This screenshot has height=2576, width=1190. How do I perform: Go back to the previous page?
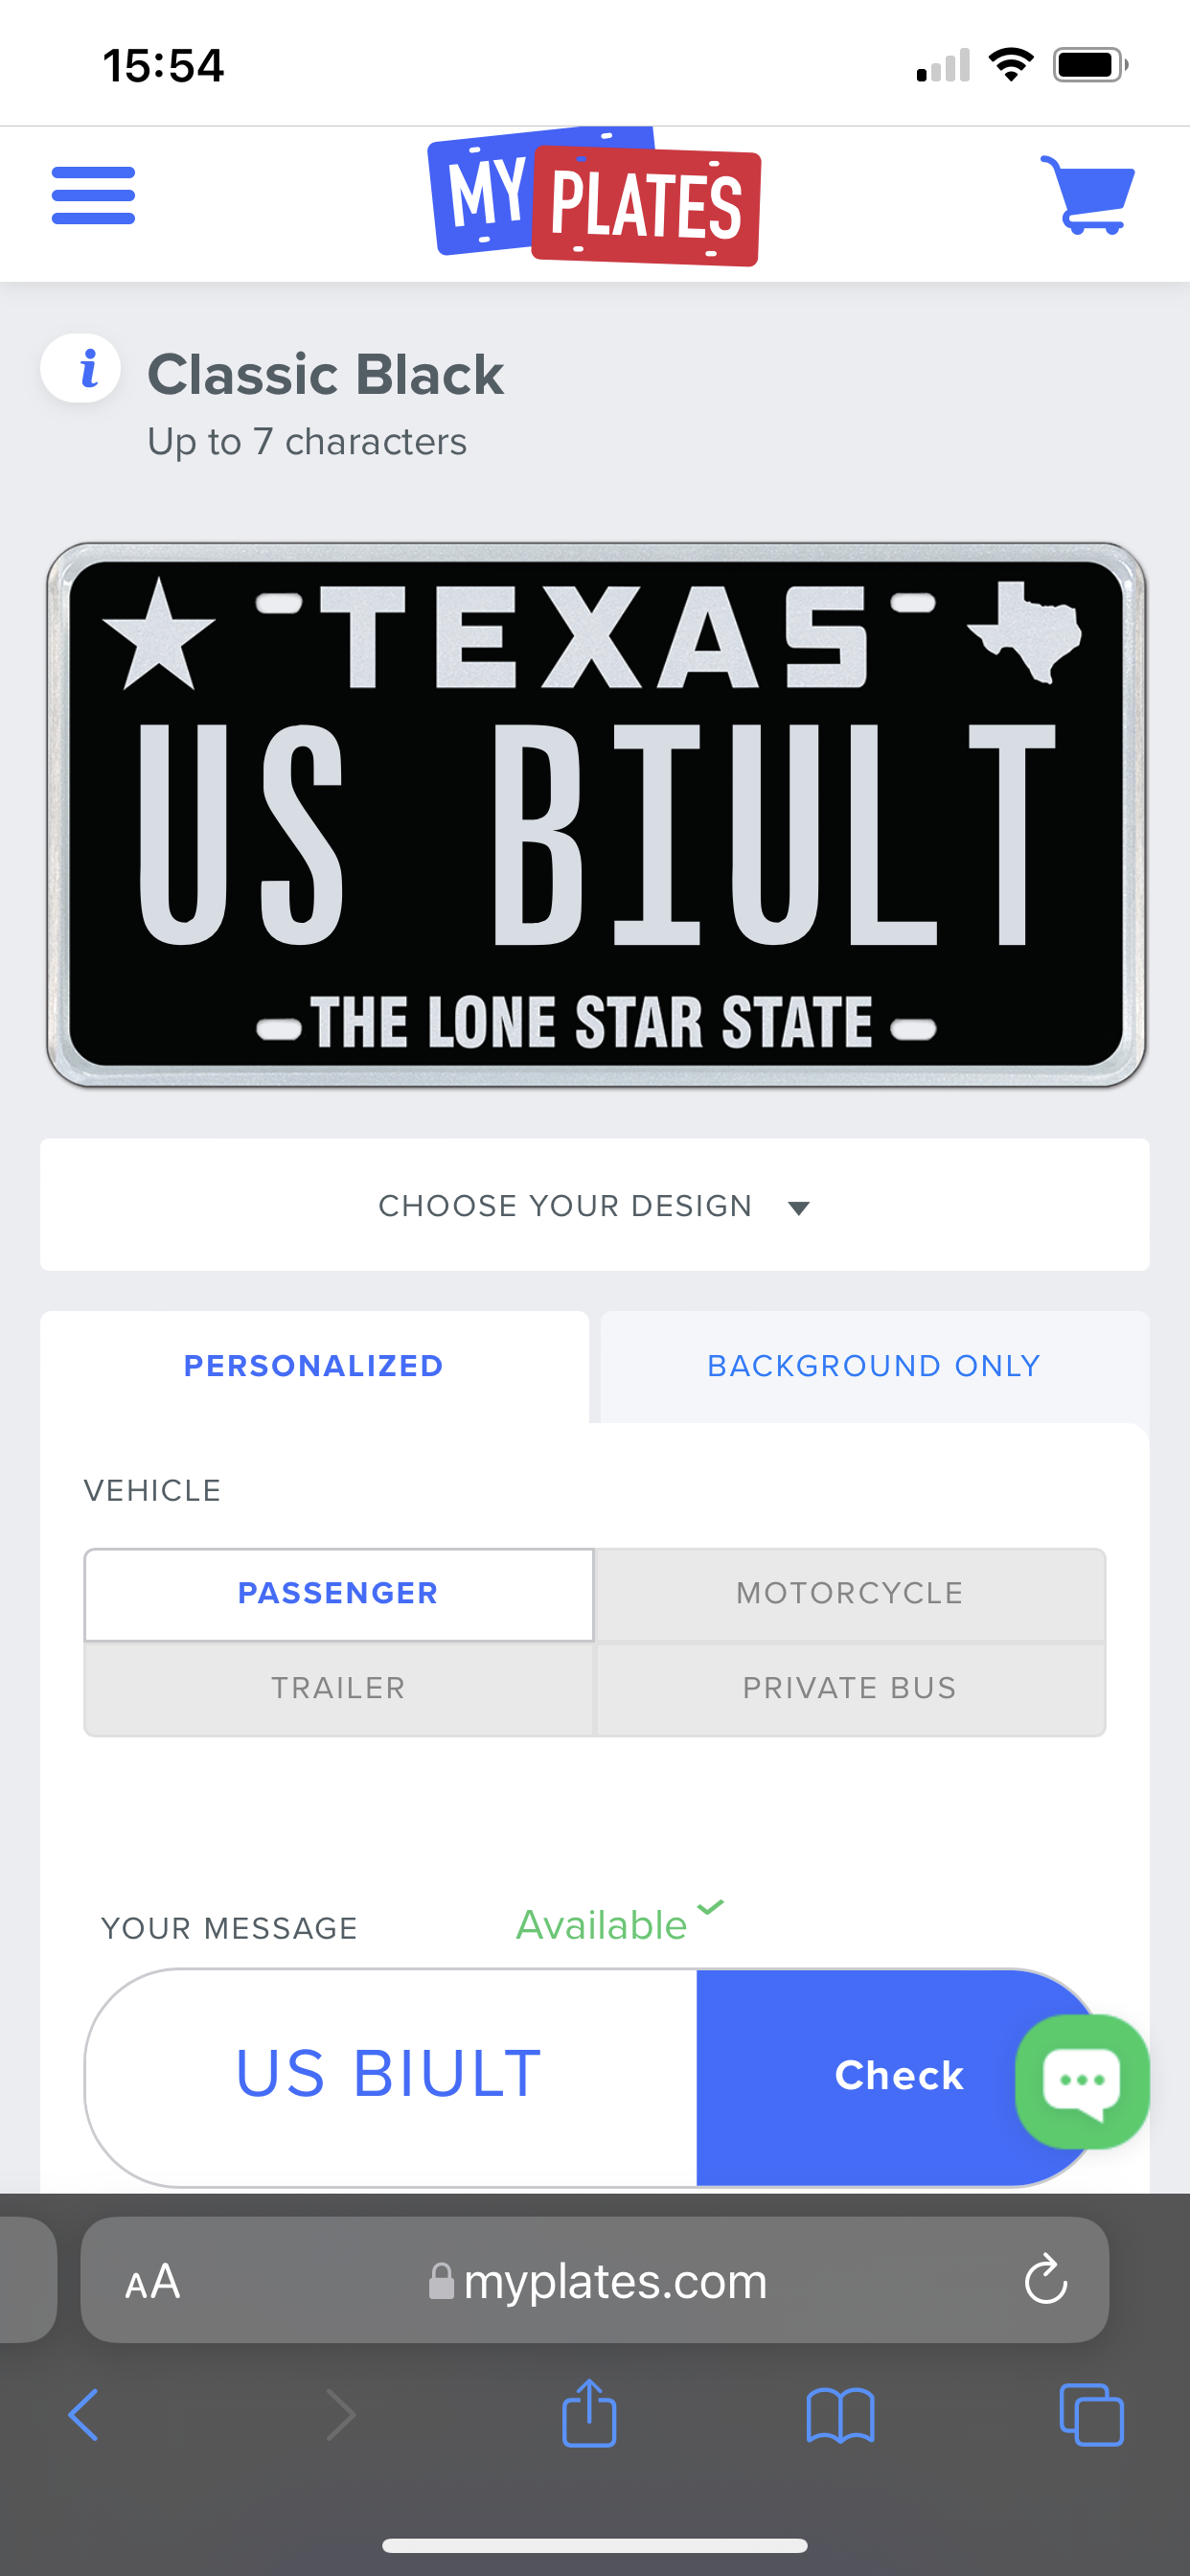84,2415
